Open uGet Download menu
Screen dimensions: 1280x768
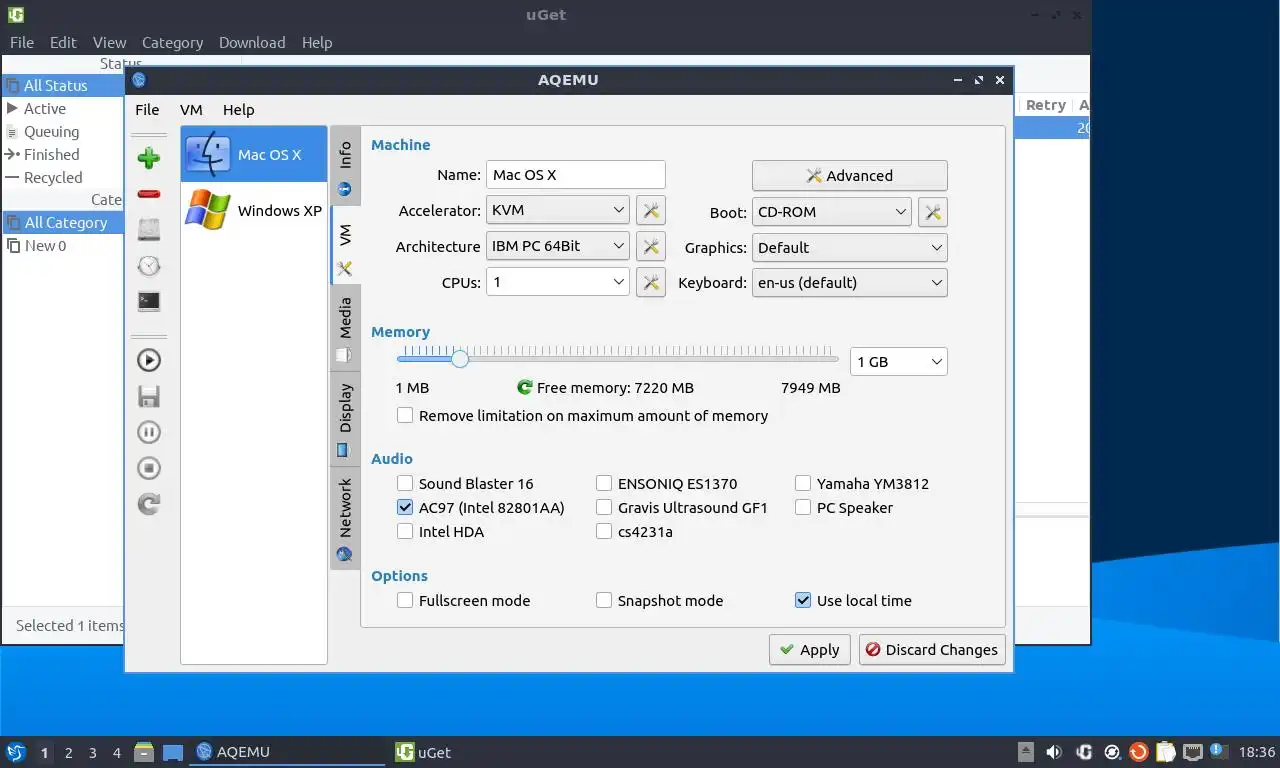click(x=252, y=42)
